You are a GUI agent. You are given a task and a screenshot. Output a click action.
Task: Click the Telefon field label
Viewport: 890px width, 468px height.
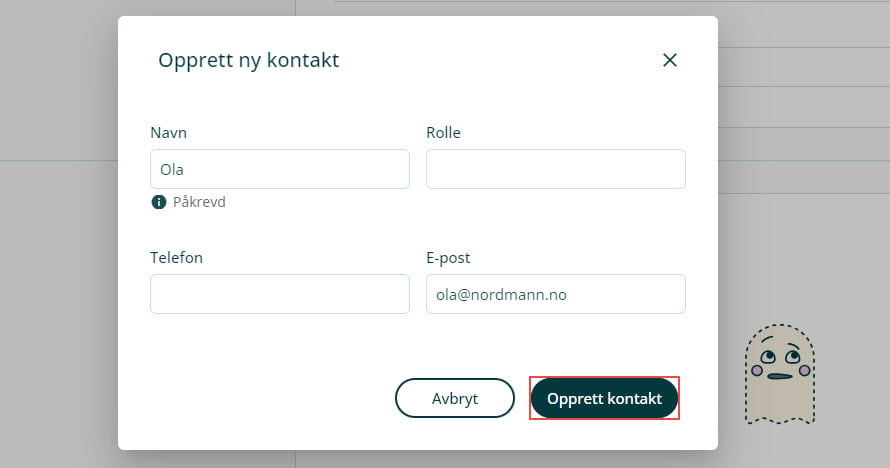[176, 258]
